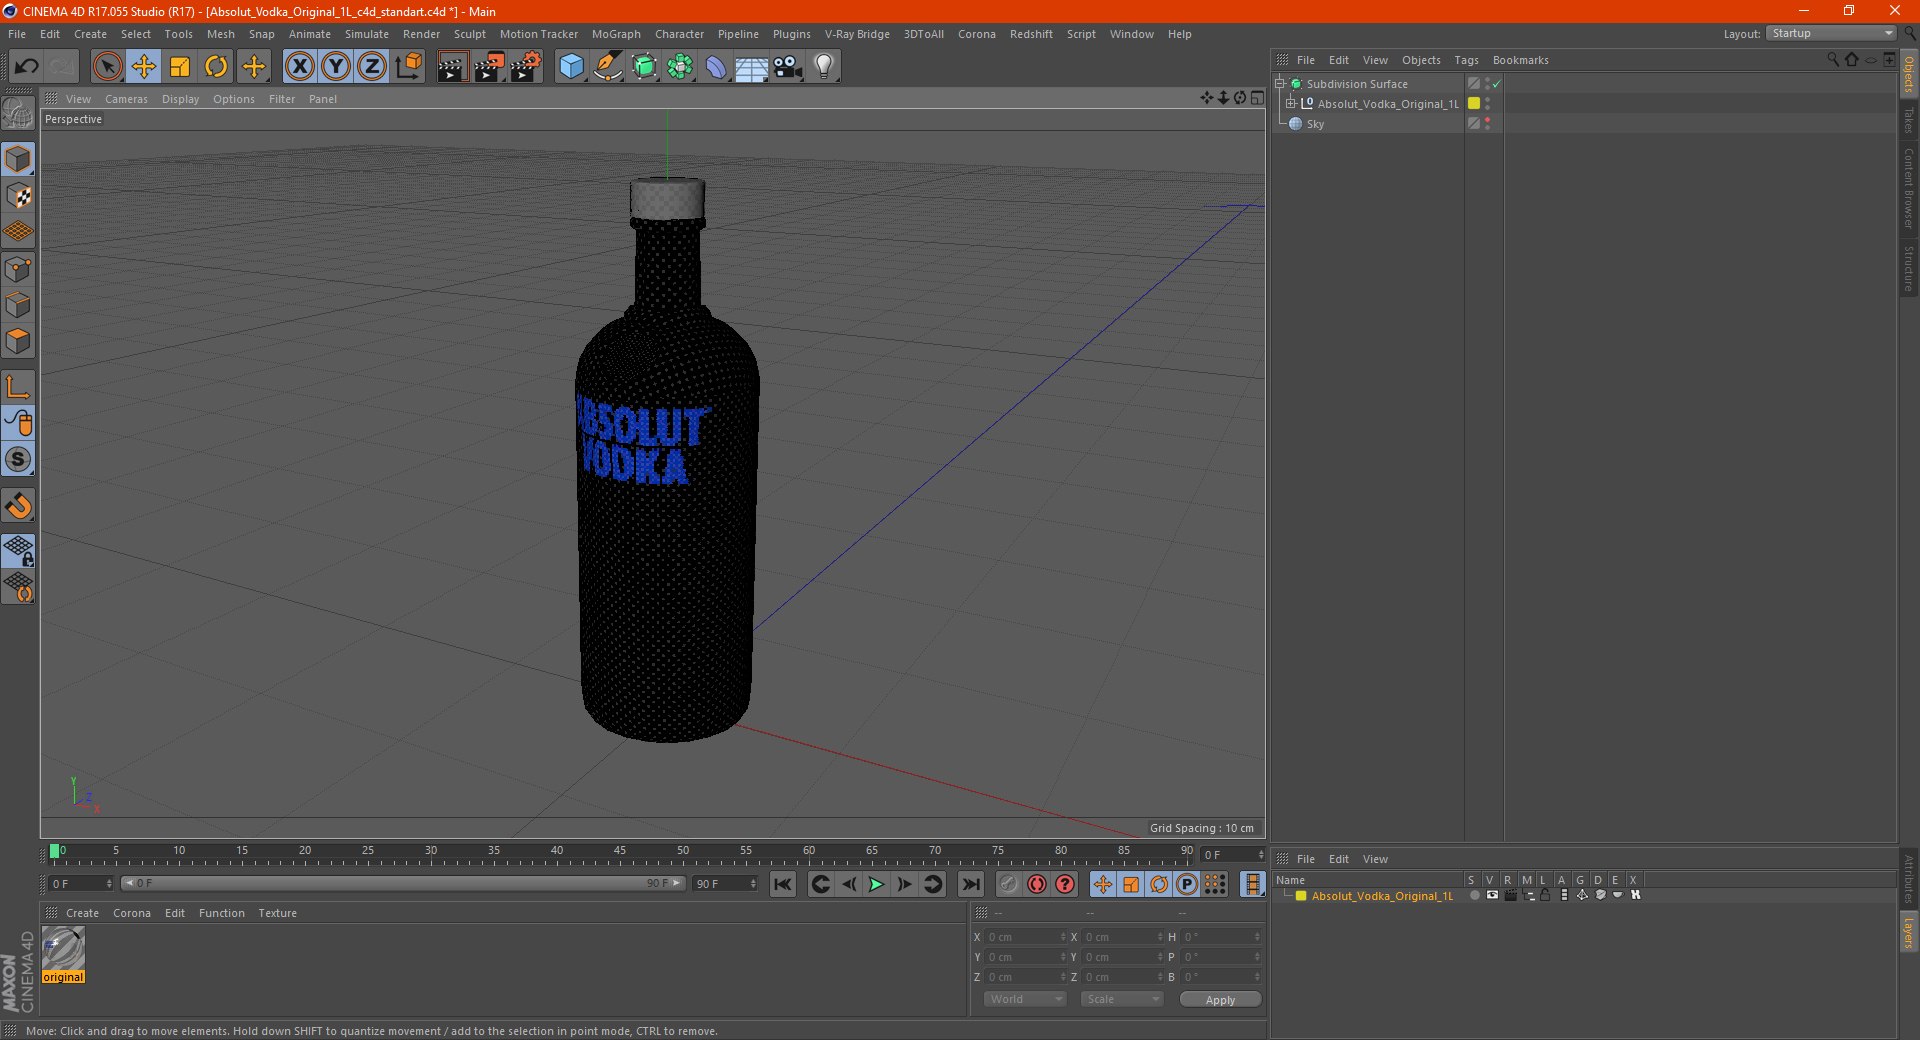Click the Undo arrow icon
The height and width of the screenshot is (1040, 1920).
(27, 67)
